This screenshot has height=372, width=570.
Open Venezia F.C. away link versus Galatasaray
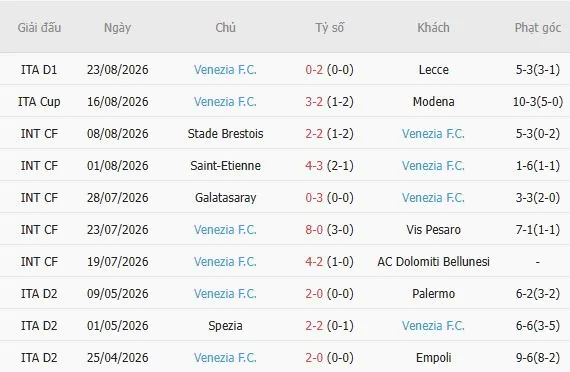[x=433, y=197]
